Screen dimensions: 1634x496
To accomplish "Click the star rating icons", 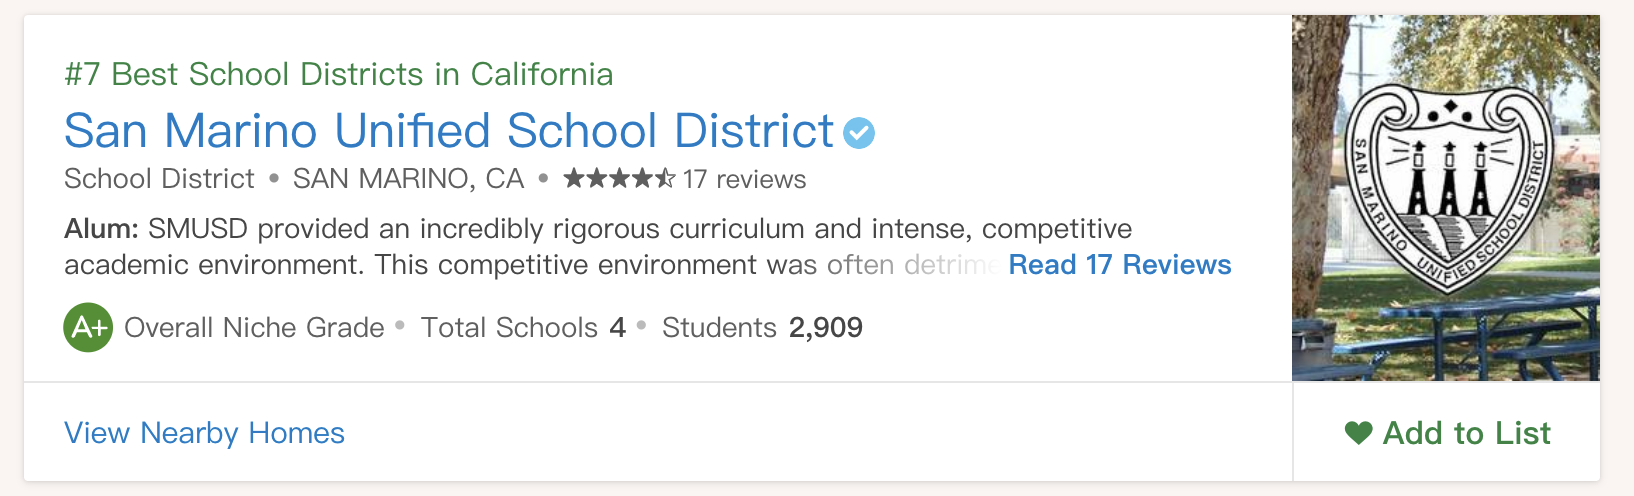I will (x=619, y=179).
